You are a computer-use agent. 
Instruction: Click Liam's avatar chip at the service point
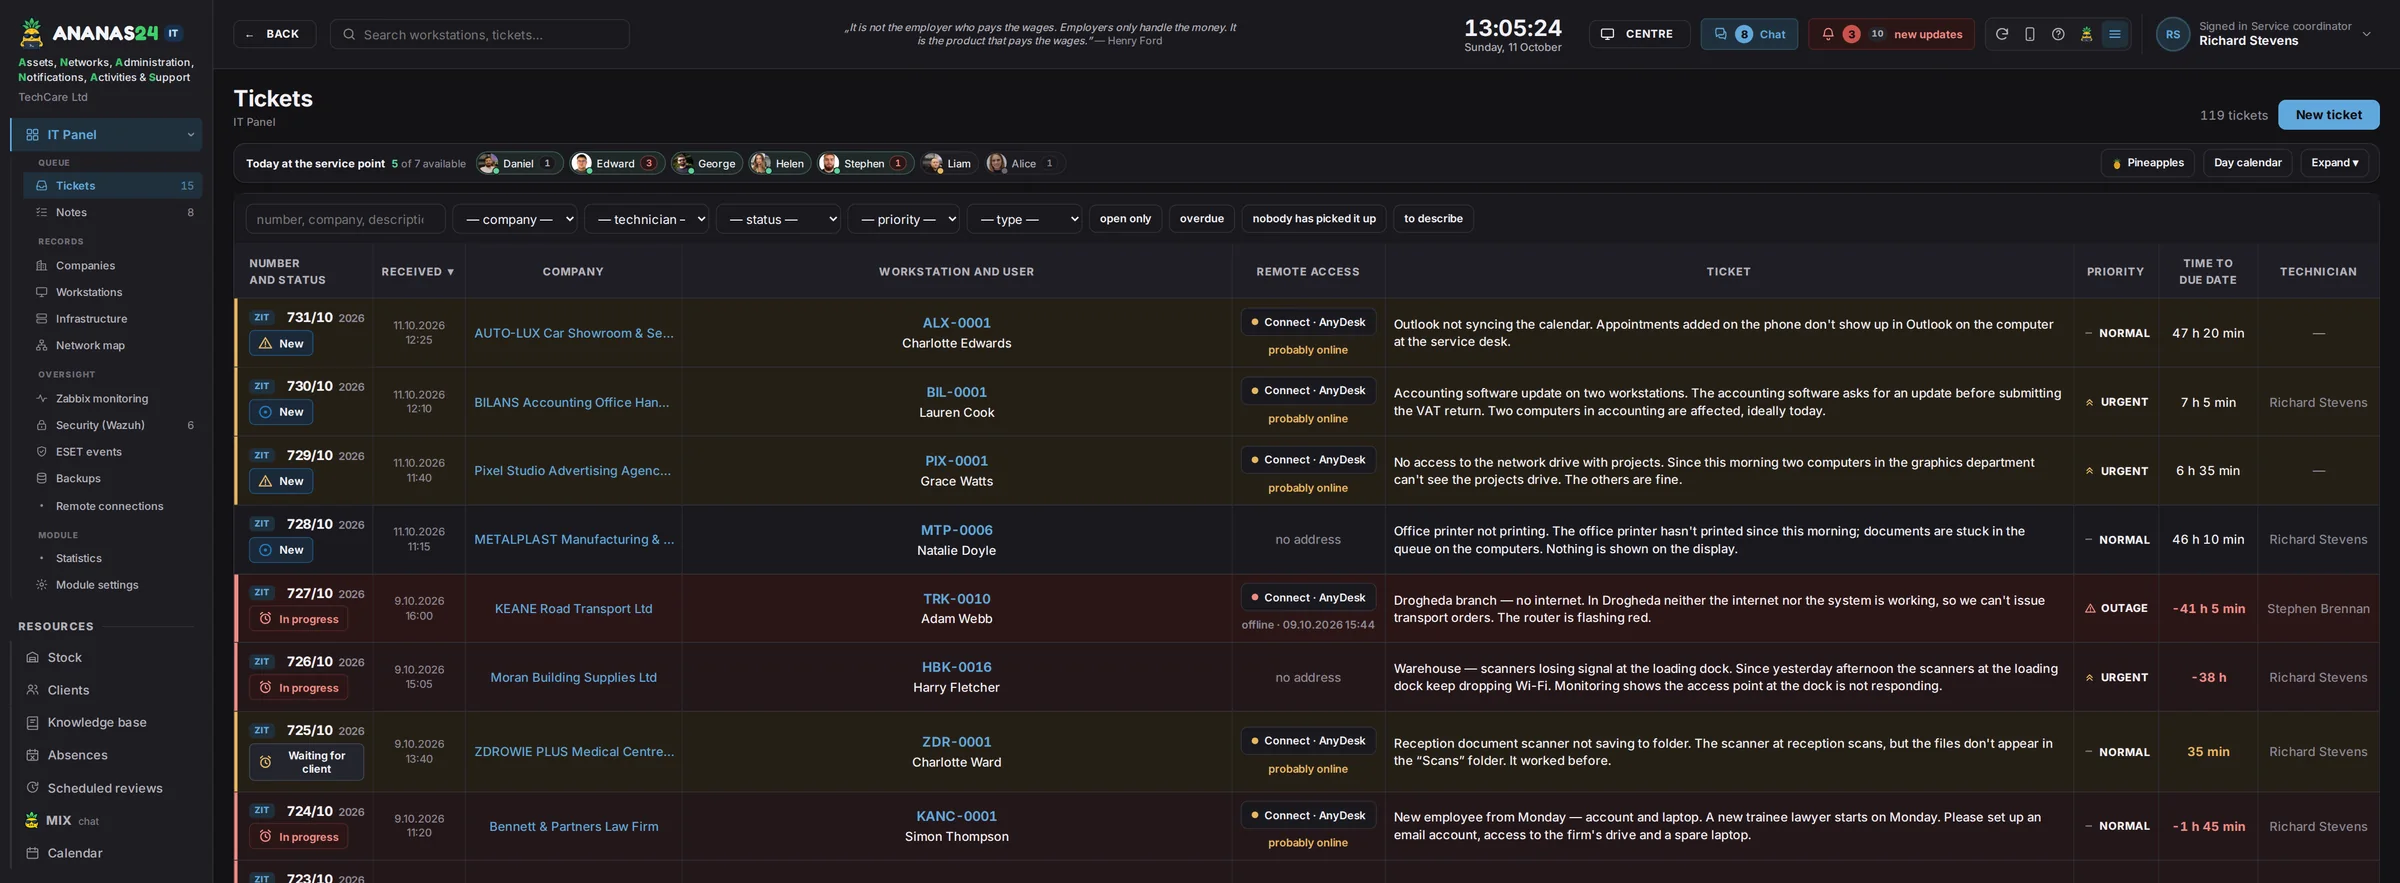click(948, 164)
